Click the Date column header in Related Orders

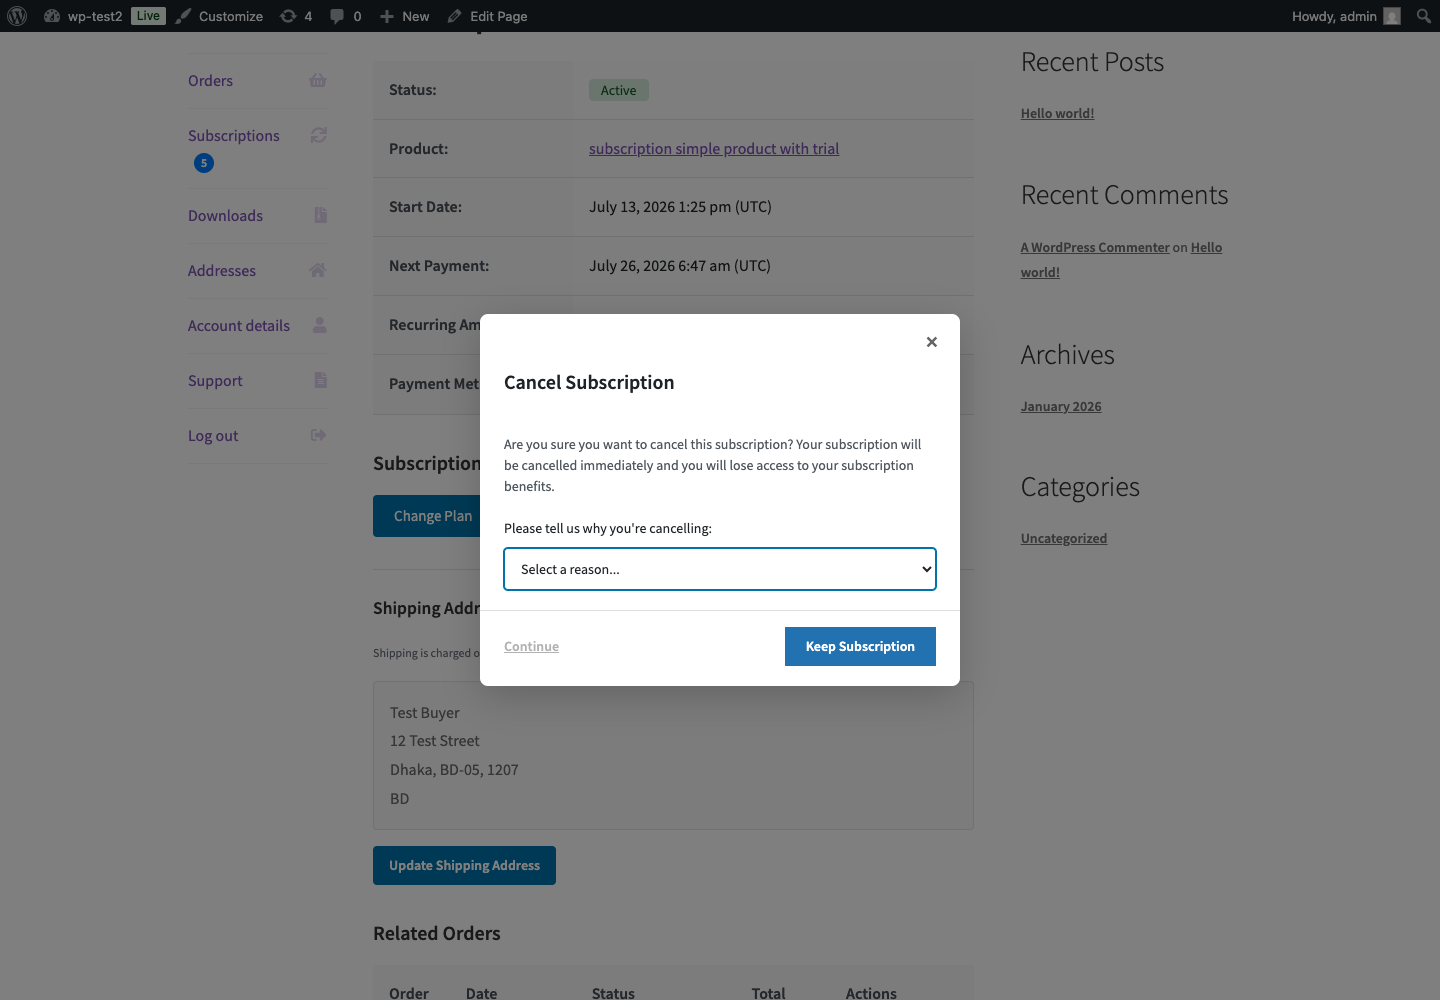pos(481,993)
